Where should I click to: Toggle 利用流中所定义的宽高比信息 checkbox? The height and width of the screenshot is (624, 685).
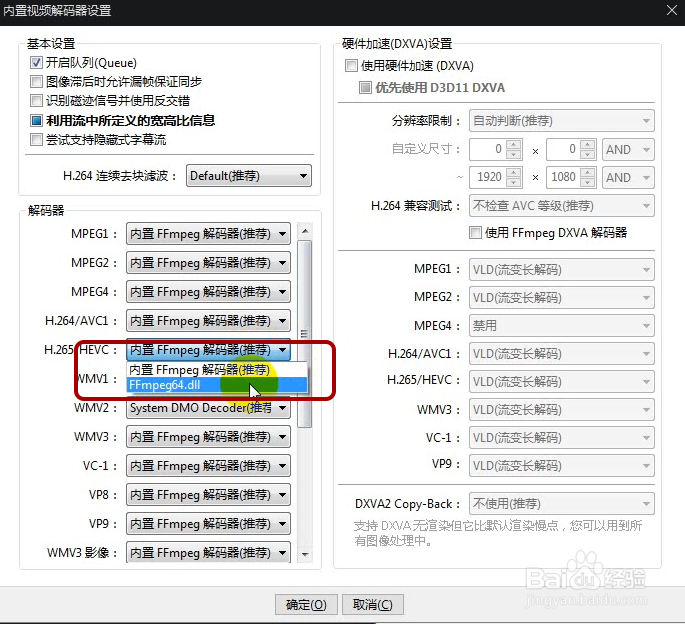click(36, 120)
